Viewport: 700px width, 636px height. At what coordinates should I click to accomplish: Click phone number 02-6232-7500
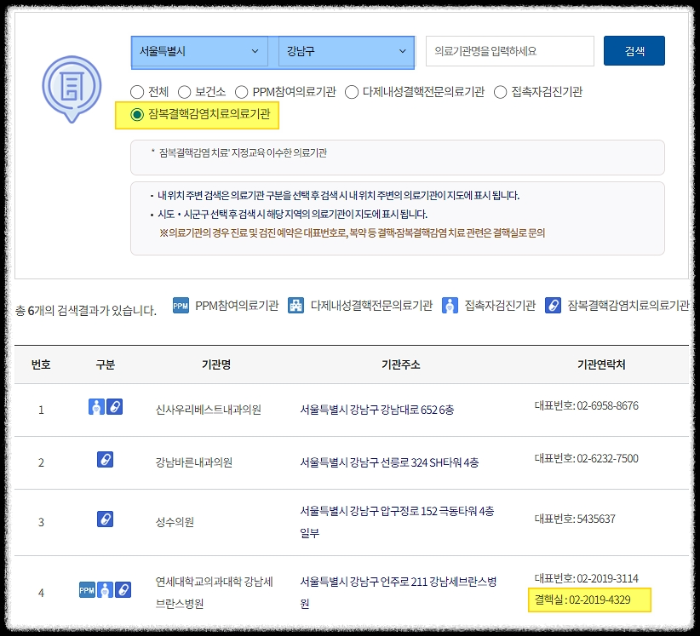[x=607, y=458]
